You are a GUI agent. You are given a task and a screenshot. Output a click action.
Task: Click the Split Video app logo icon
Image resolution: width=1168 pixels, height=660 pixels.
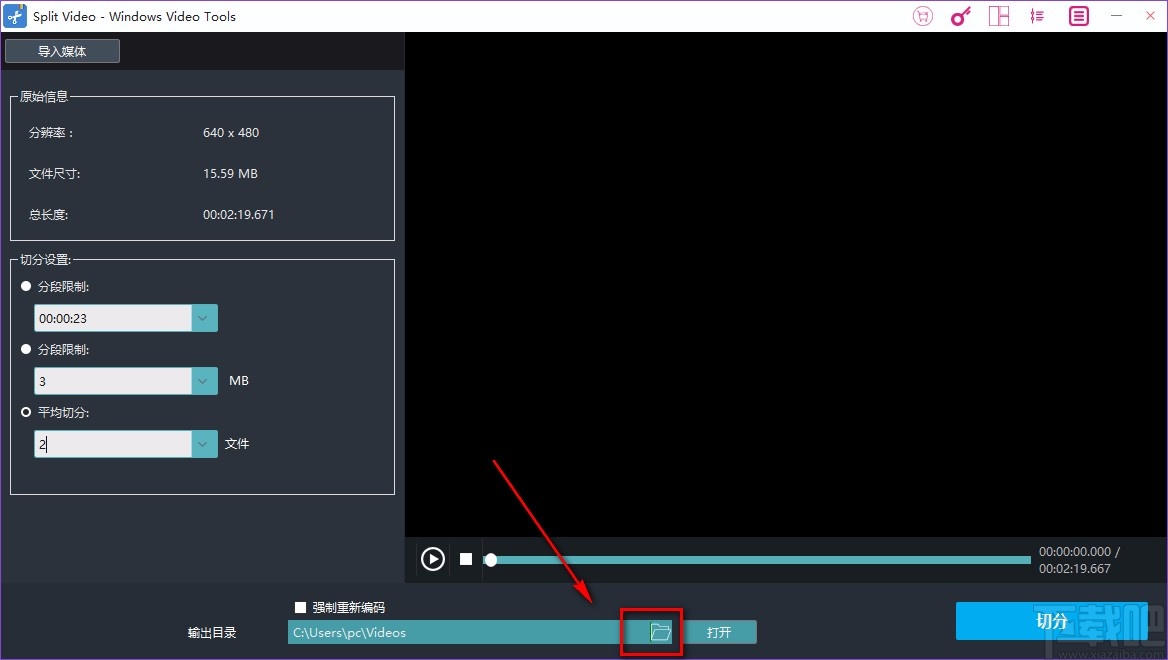[x=14, y=16]
